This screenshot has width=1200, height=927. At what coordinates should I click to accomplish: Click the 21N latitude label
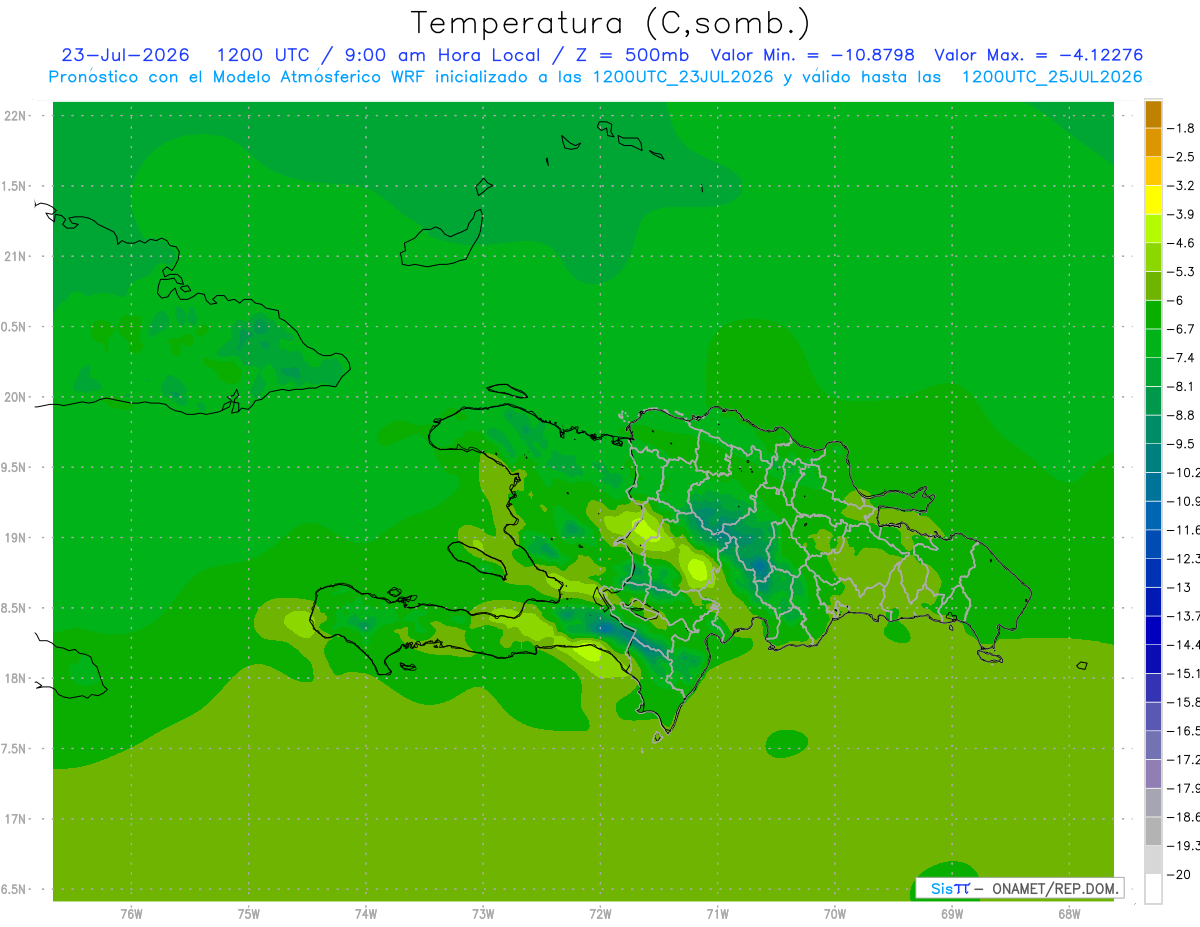17,257
